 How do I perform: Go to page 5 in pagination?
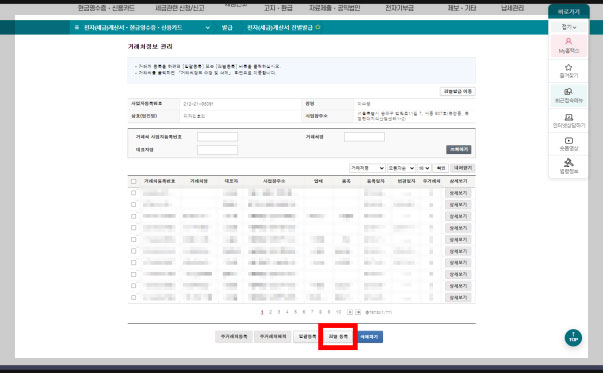coord(295,312)
